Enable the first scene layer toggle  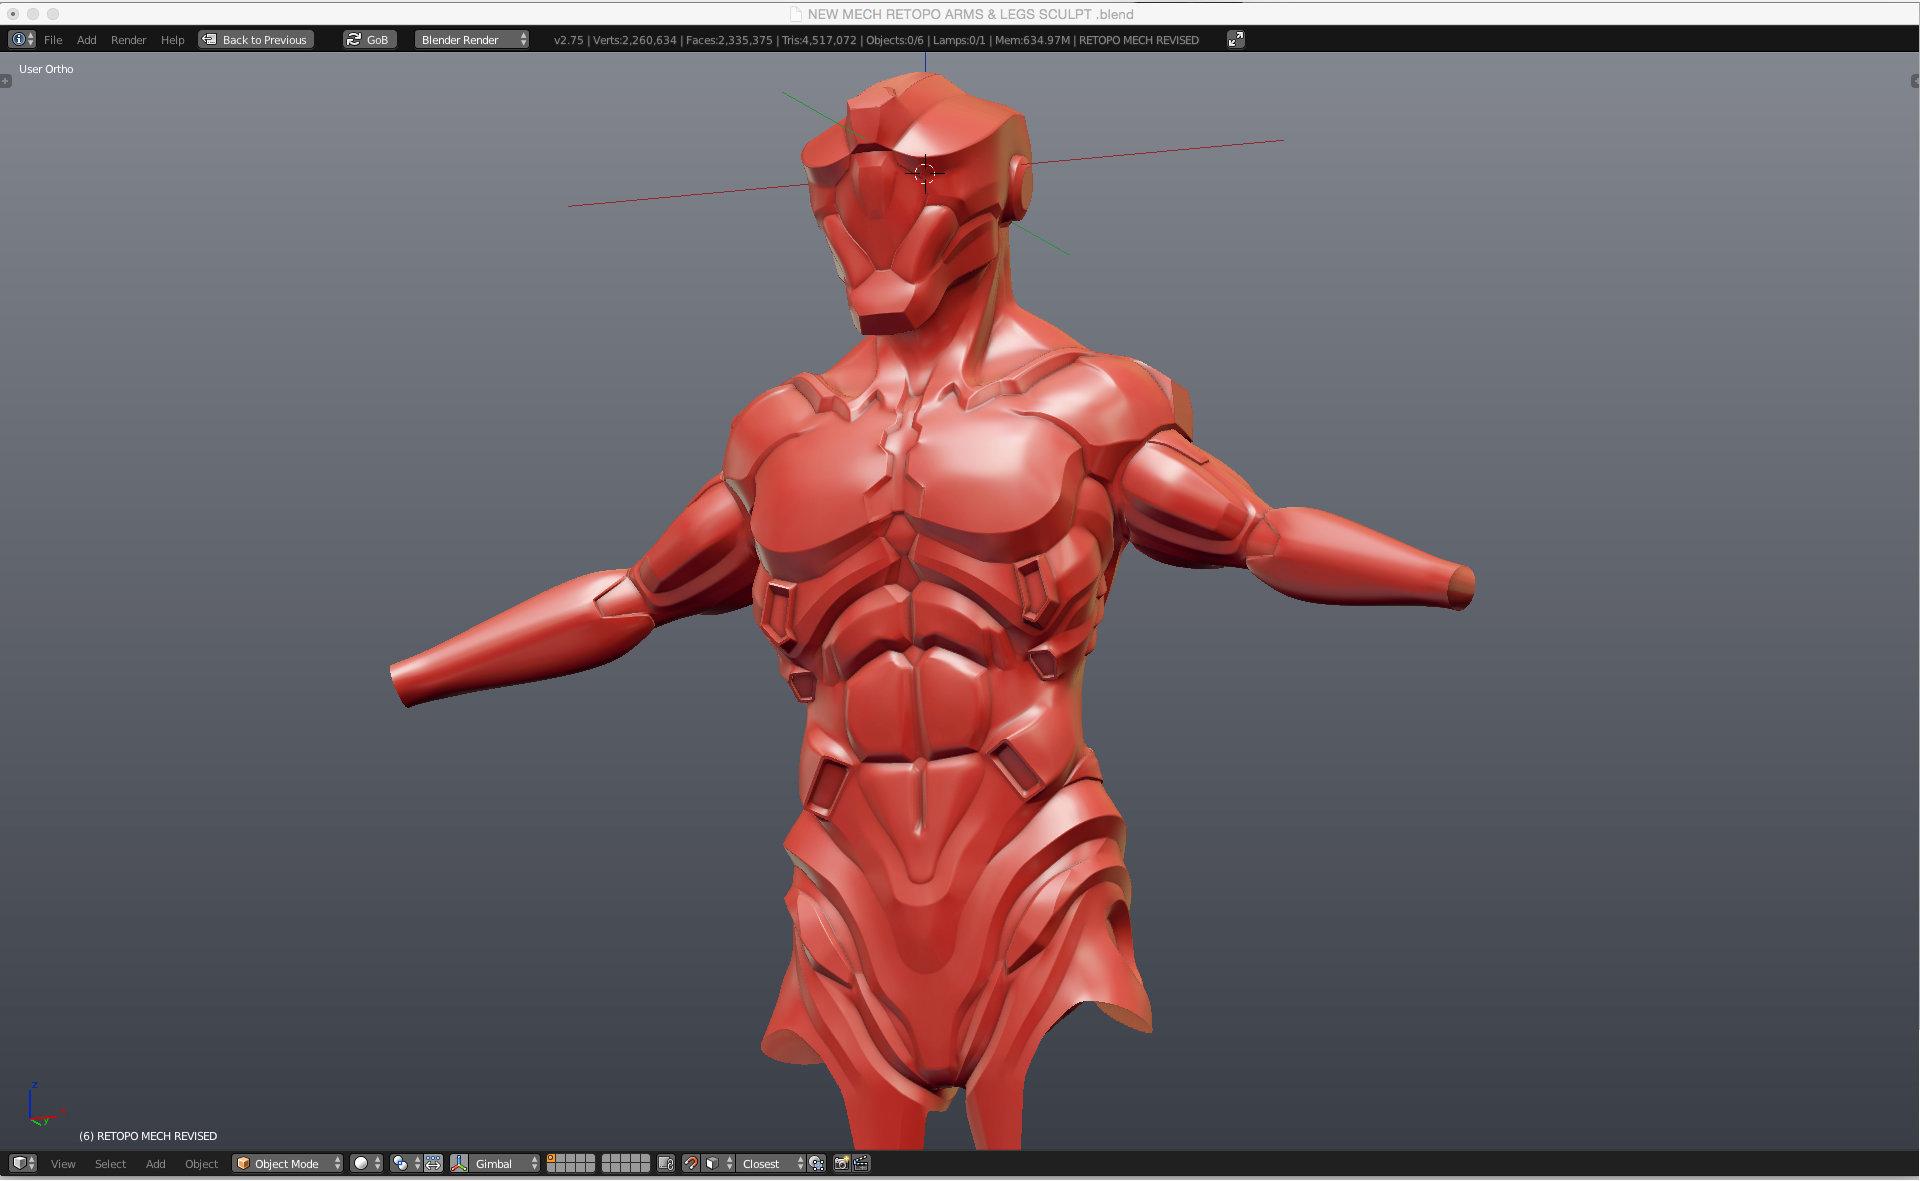pos(553,1159)
